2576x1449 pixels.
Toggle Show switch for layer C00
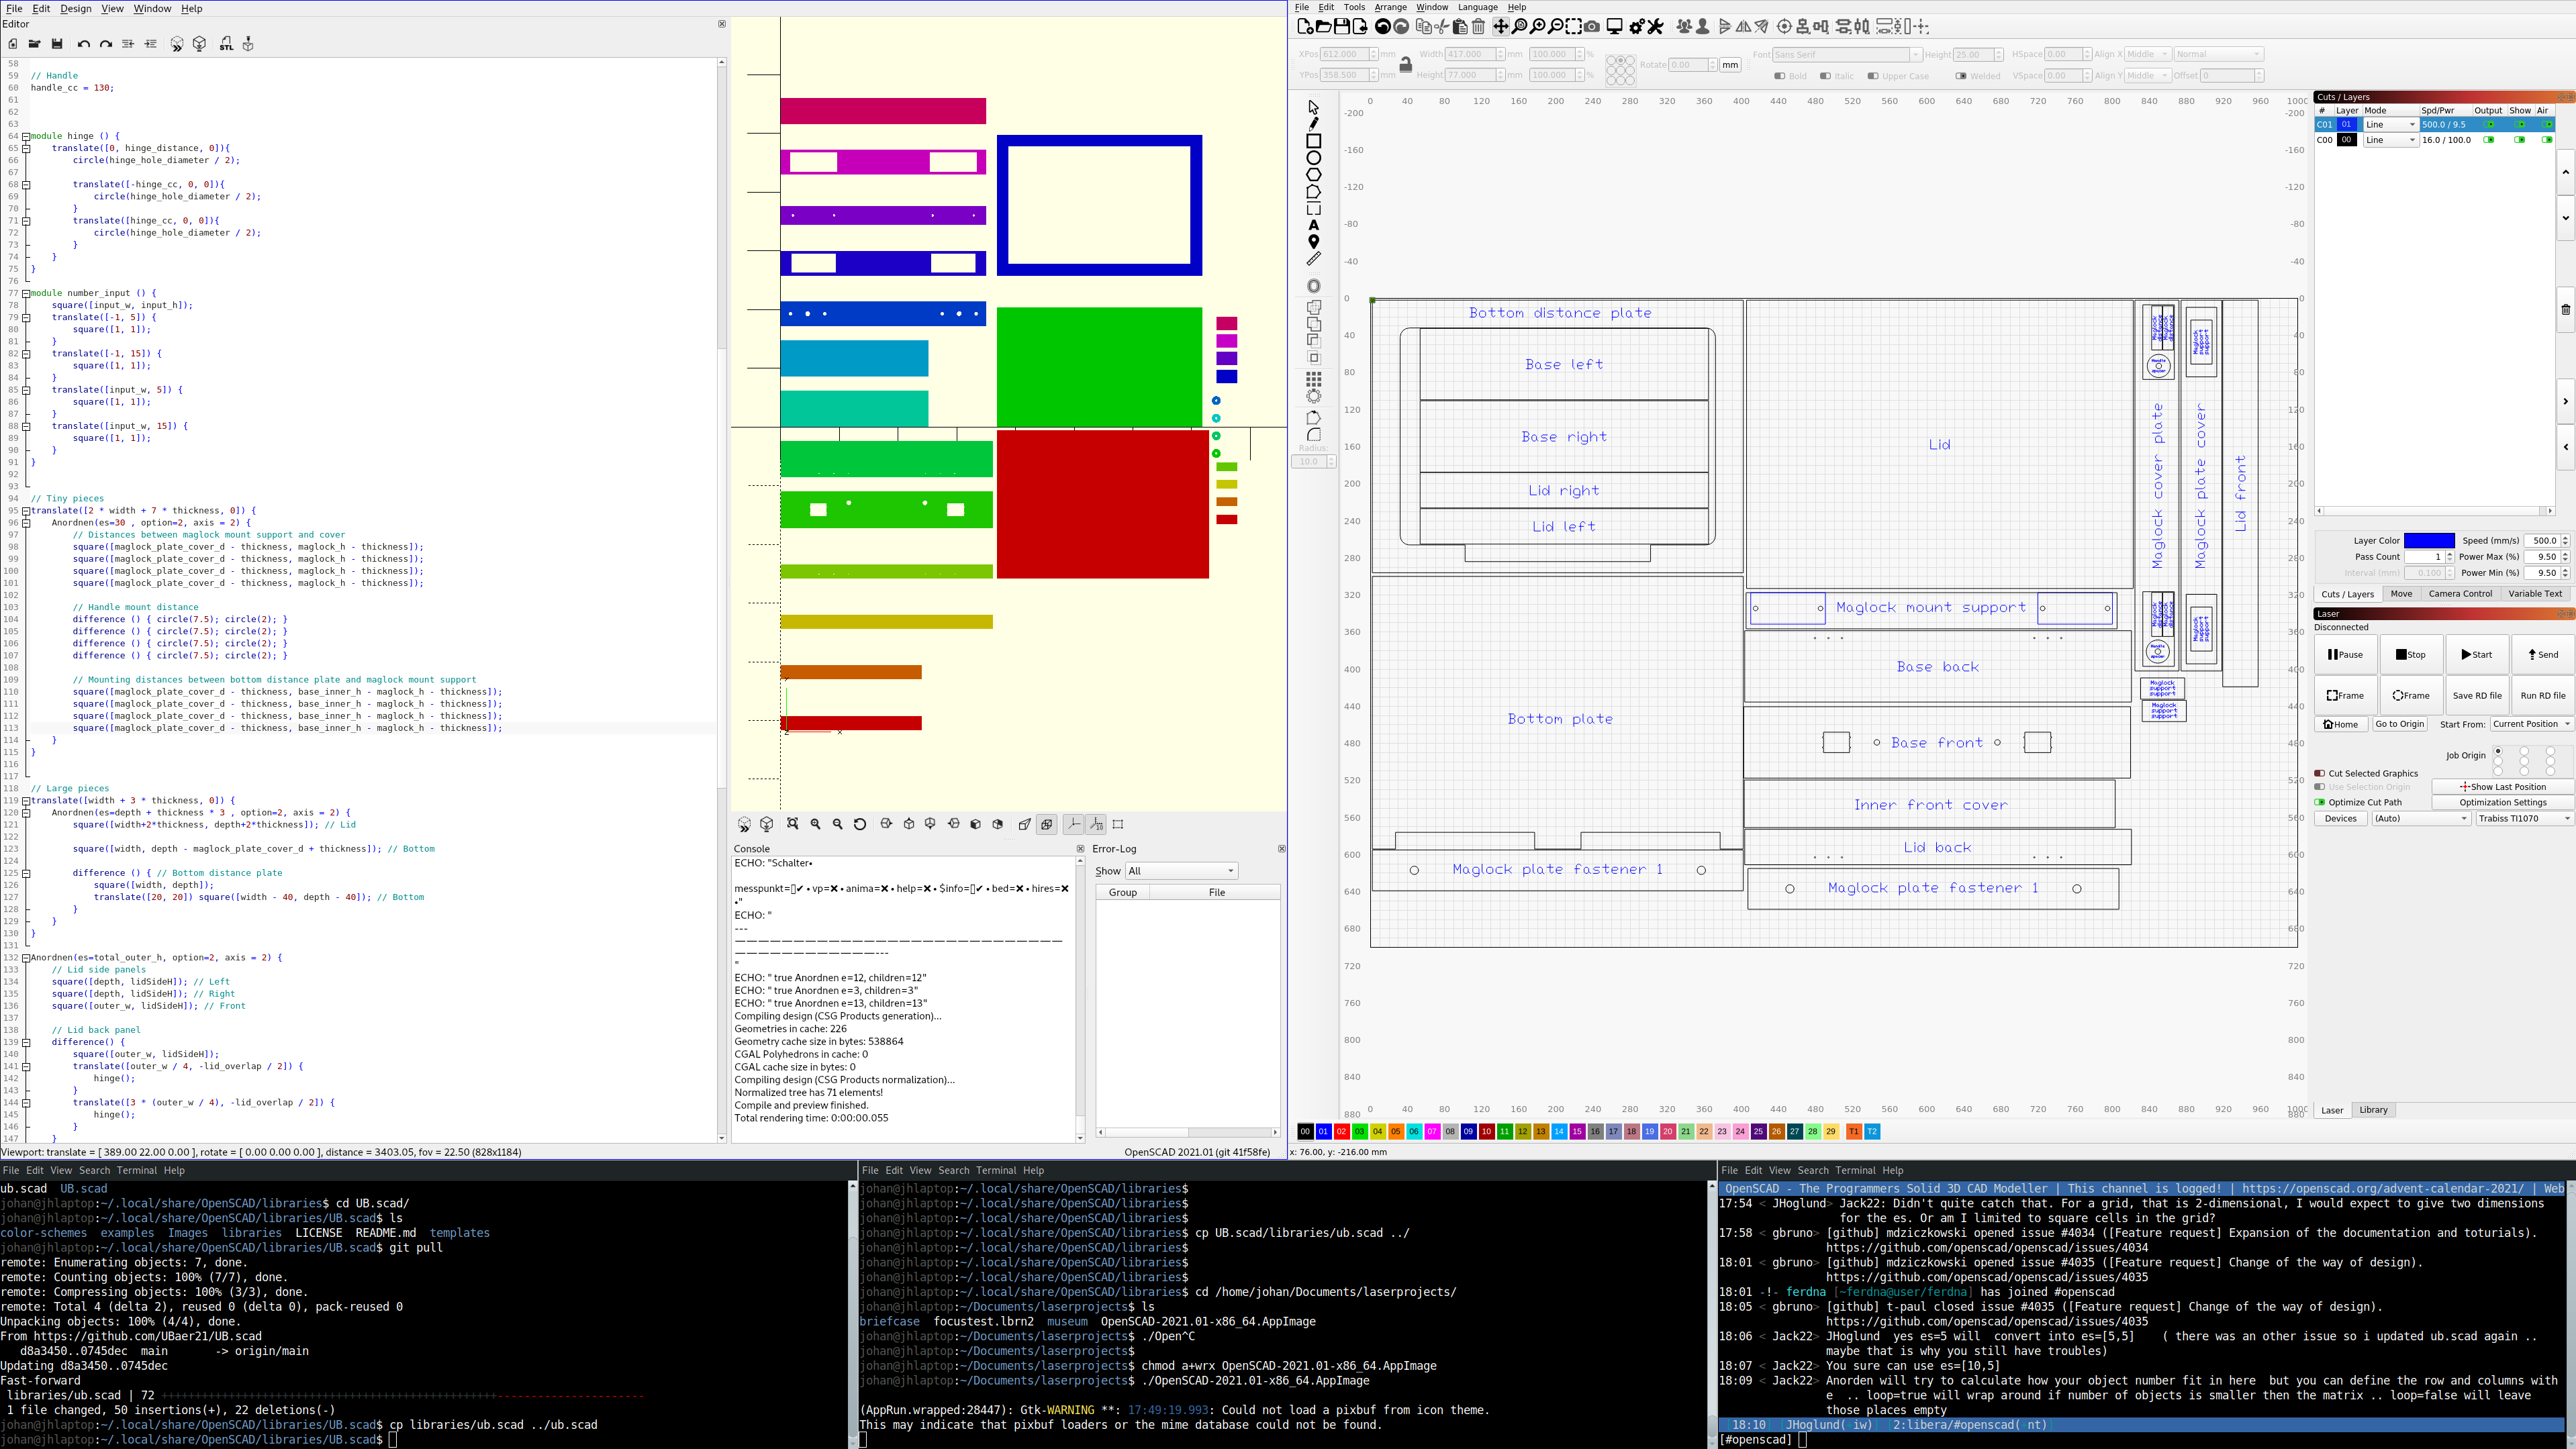[2520, 140]
